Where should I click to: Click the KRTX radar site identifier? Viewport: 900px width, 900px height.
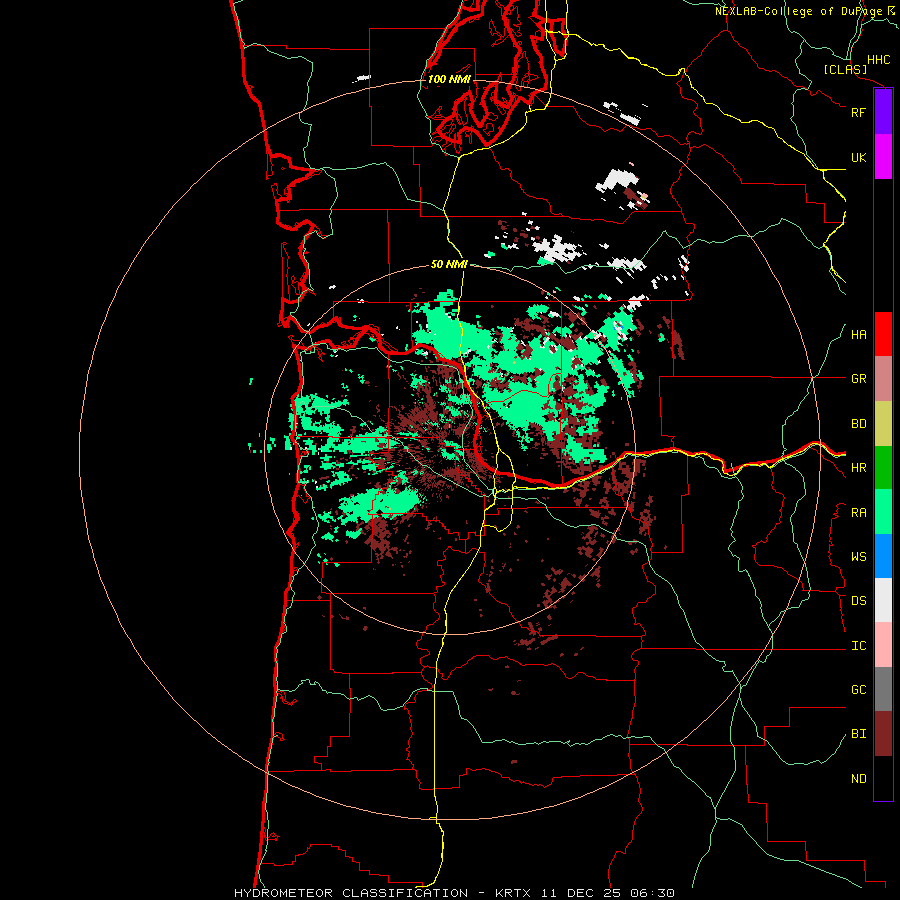coord(513,893)
